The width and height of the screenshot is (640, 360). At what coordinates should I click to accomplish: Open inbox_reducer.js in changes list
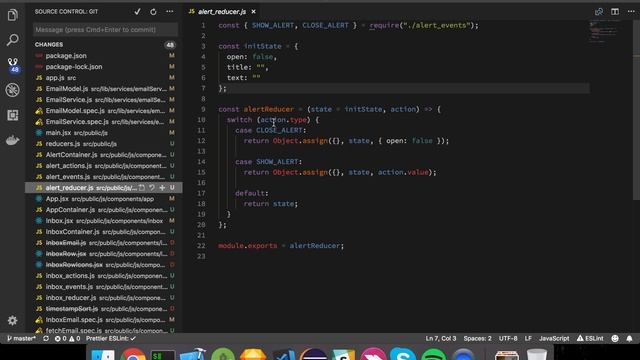pos(104,298)
